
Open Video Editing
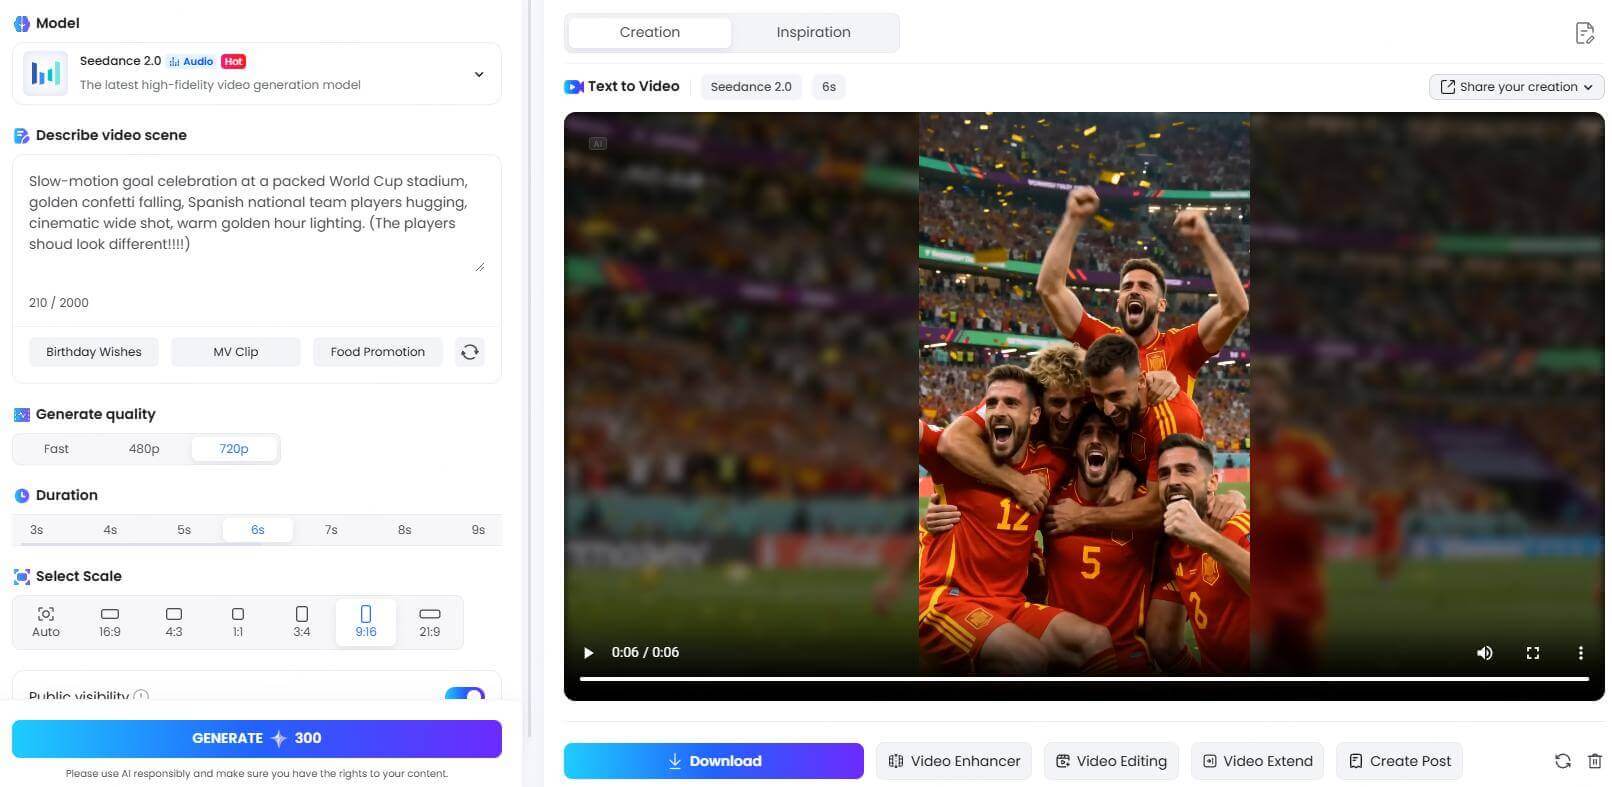pos(1111,761)
